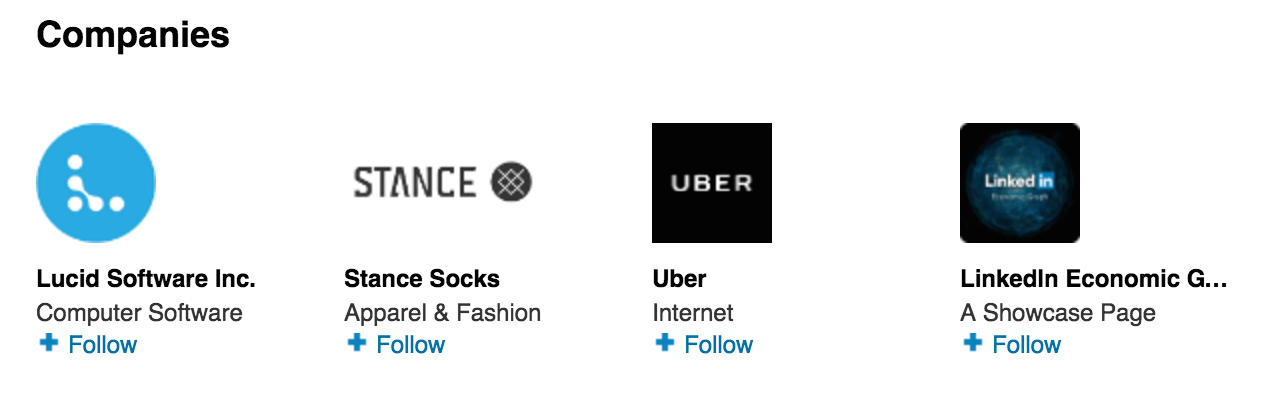Open the LinkedIn Economic G… showcase title
This screenshot has height=409, width=1283.
pyautogui.click(x=1093, y=278)
